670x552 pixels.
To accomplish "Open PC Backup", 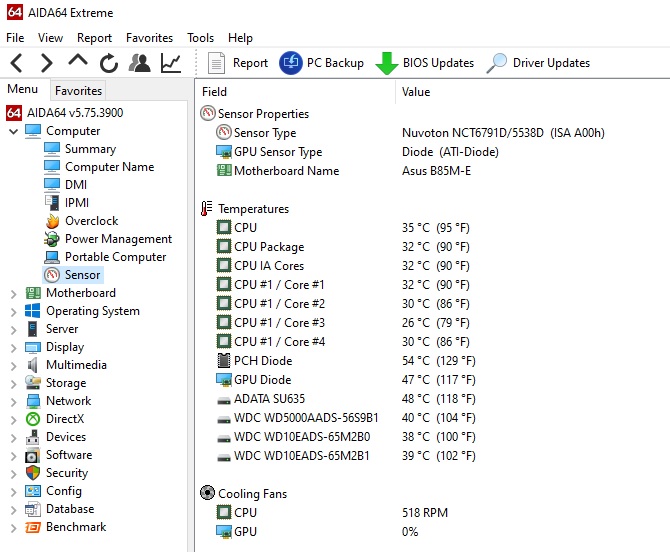I will [321, 63].
